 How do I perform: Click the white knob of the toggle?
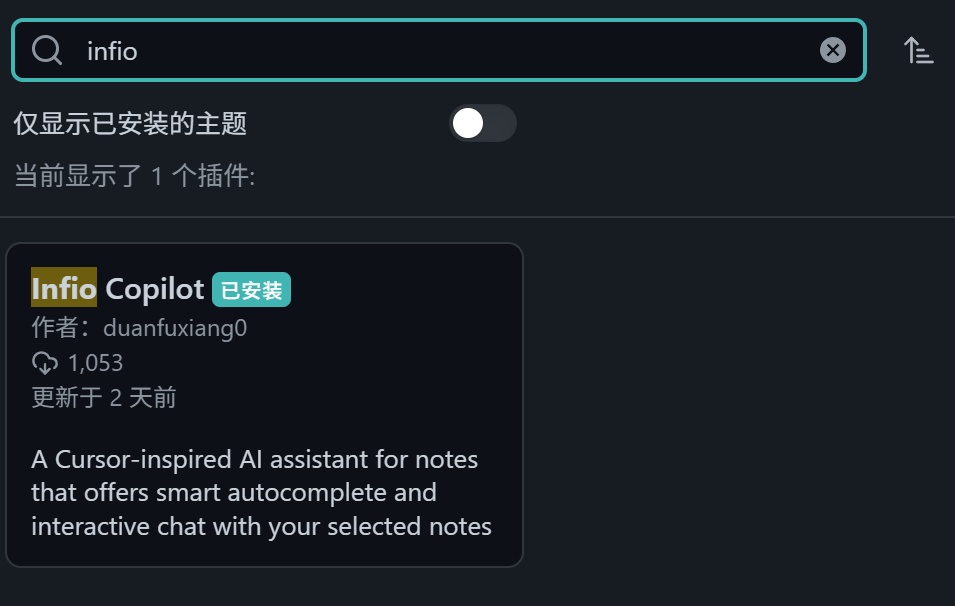(x=468, y=123)
